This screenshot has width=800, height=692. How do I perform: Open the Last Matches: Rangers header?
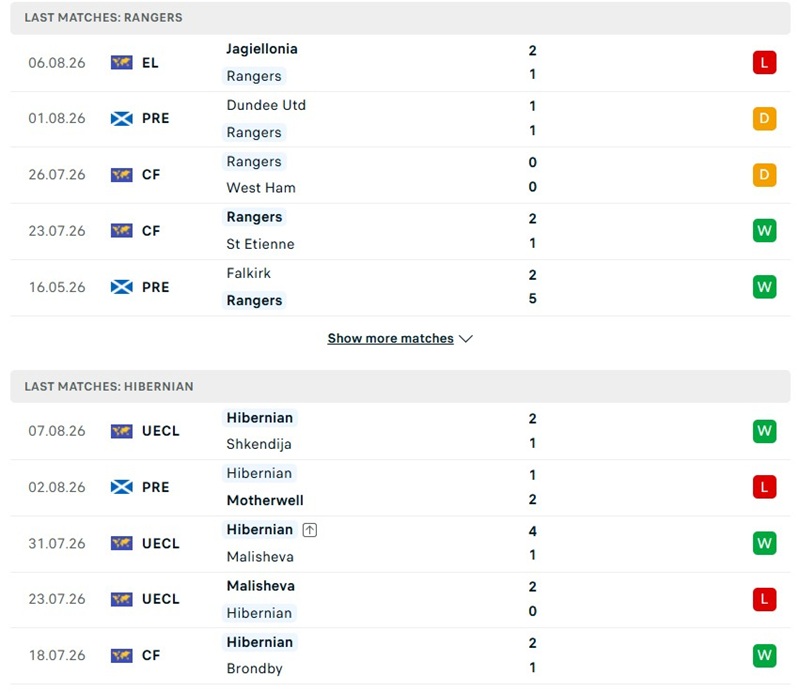click(400, 17)
